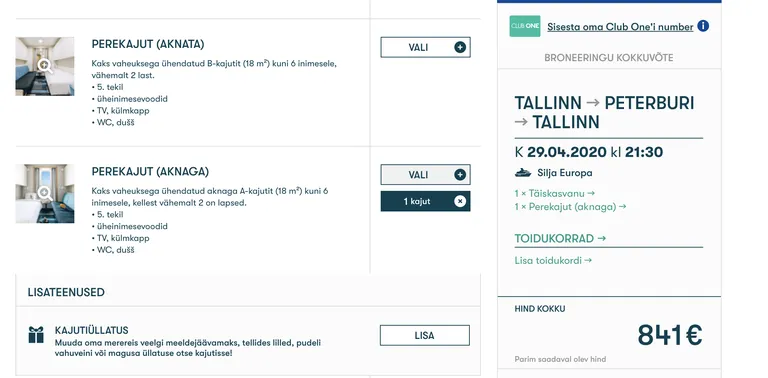The height and width of the screenshot is (378, 768).
Task: Click the Kajutiüllatus service title
Action: pyautogui.click(x=92, y=331)
